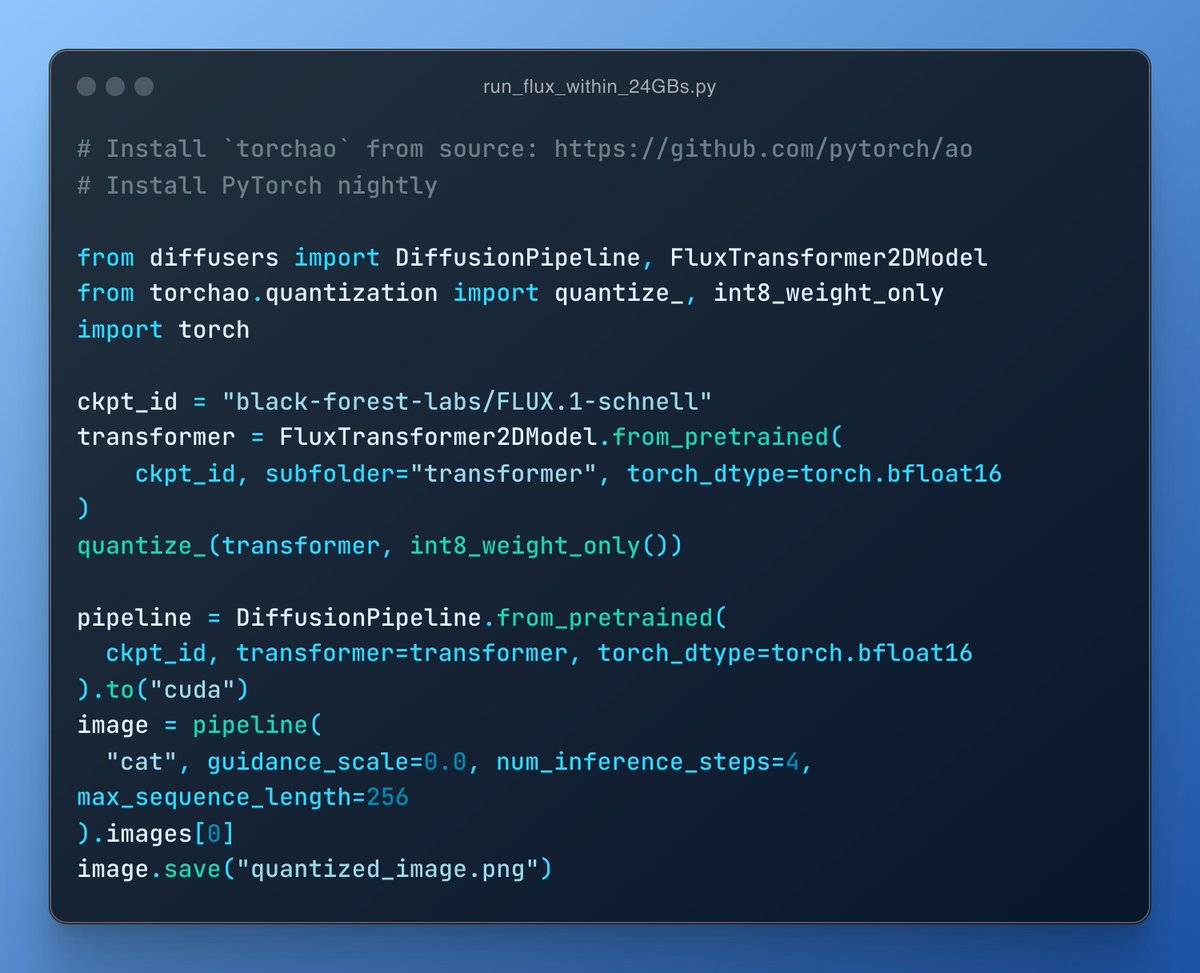Select DiffusionPipeline in the diffusers import line

coord(518,258)
